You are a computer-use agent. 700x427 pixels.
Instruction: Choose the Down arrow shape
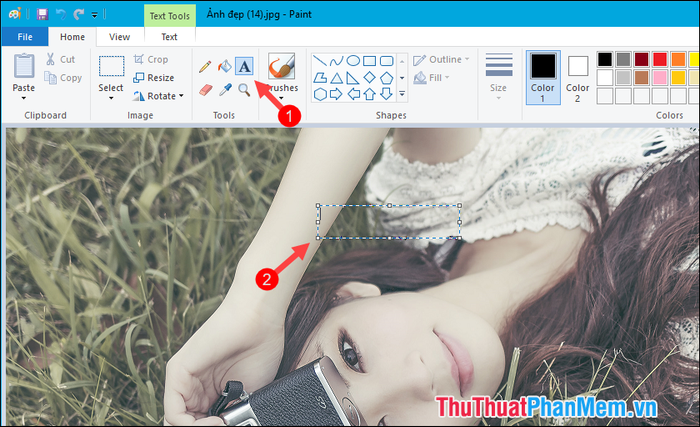point(386,94)
